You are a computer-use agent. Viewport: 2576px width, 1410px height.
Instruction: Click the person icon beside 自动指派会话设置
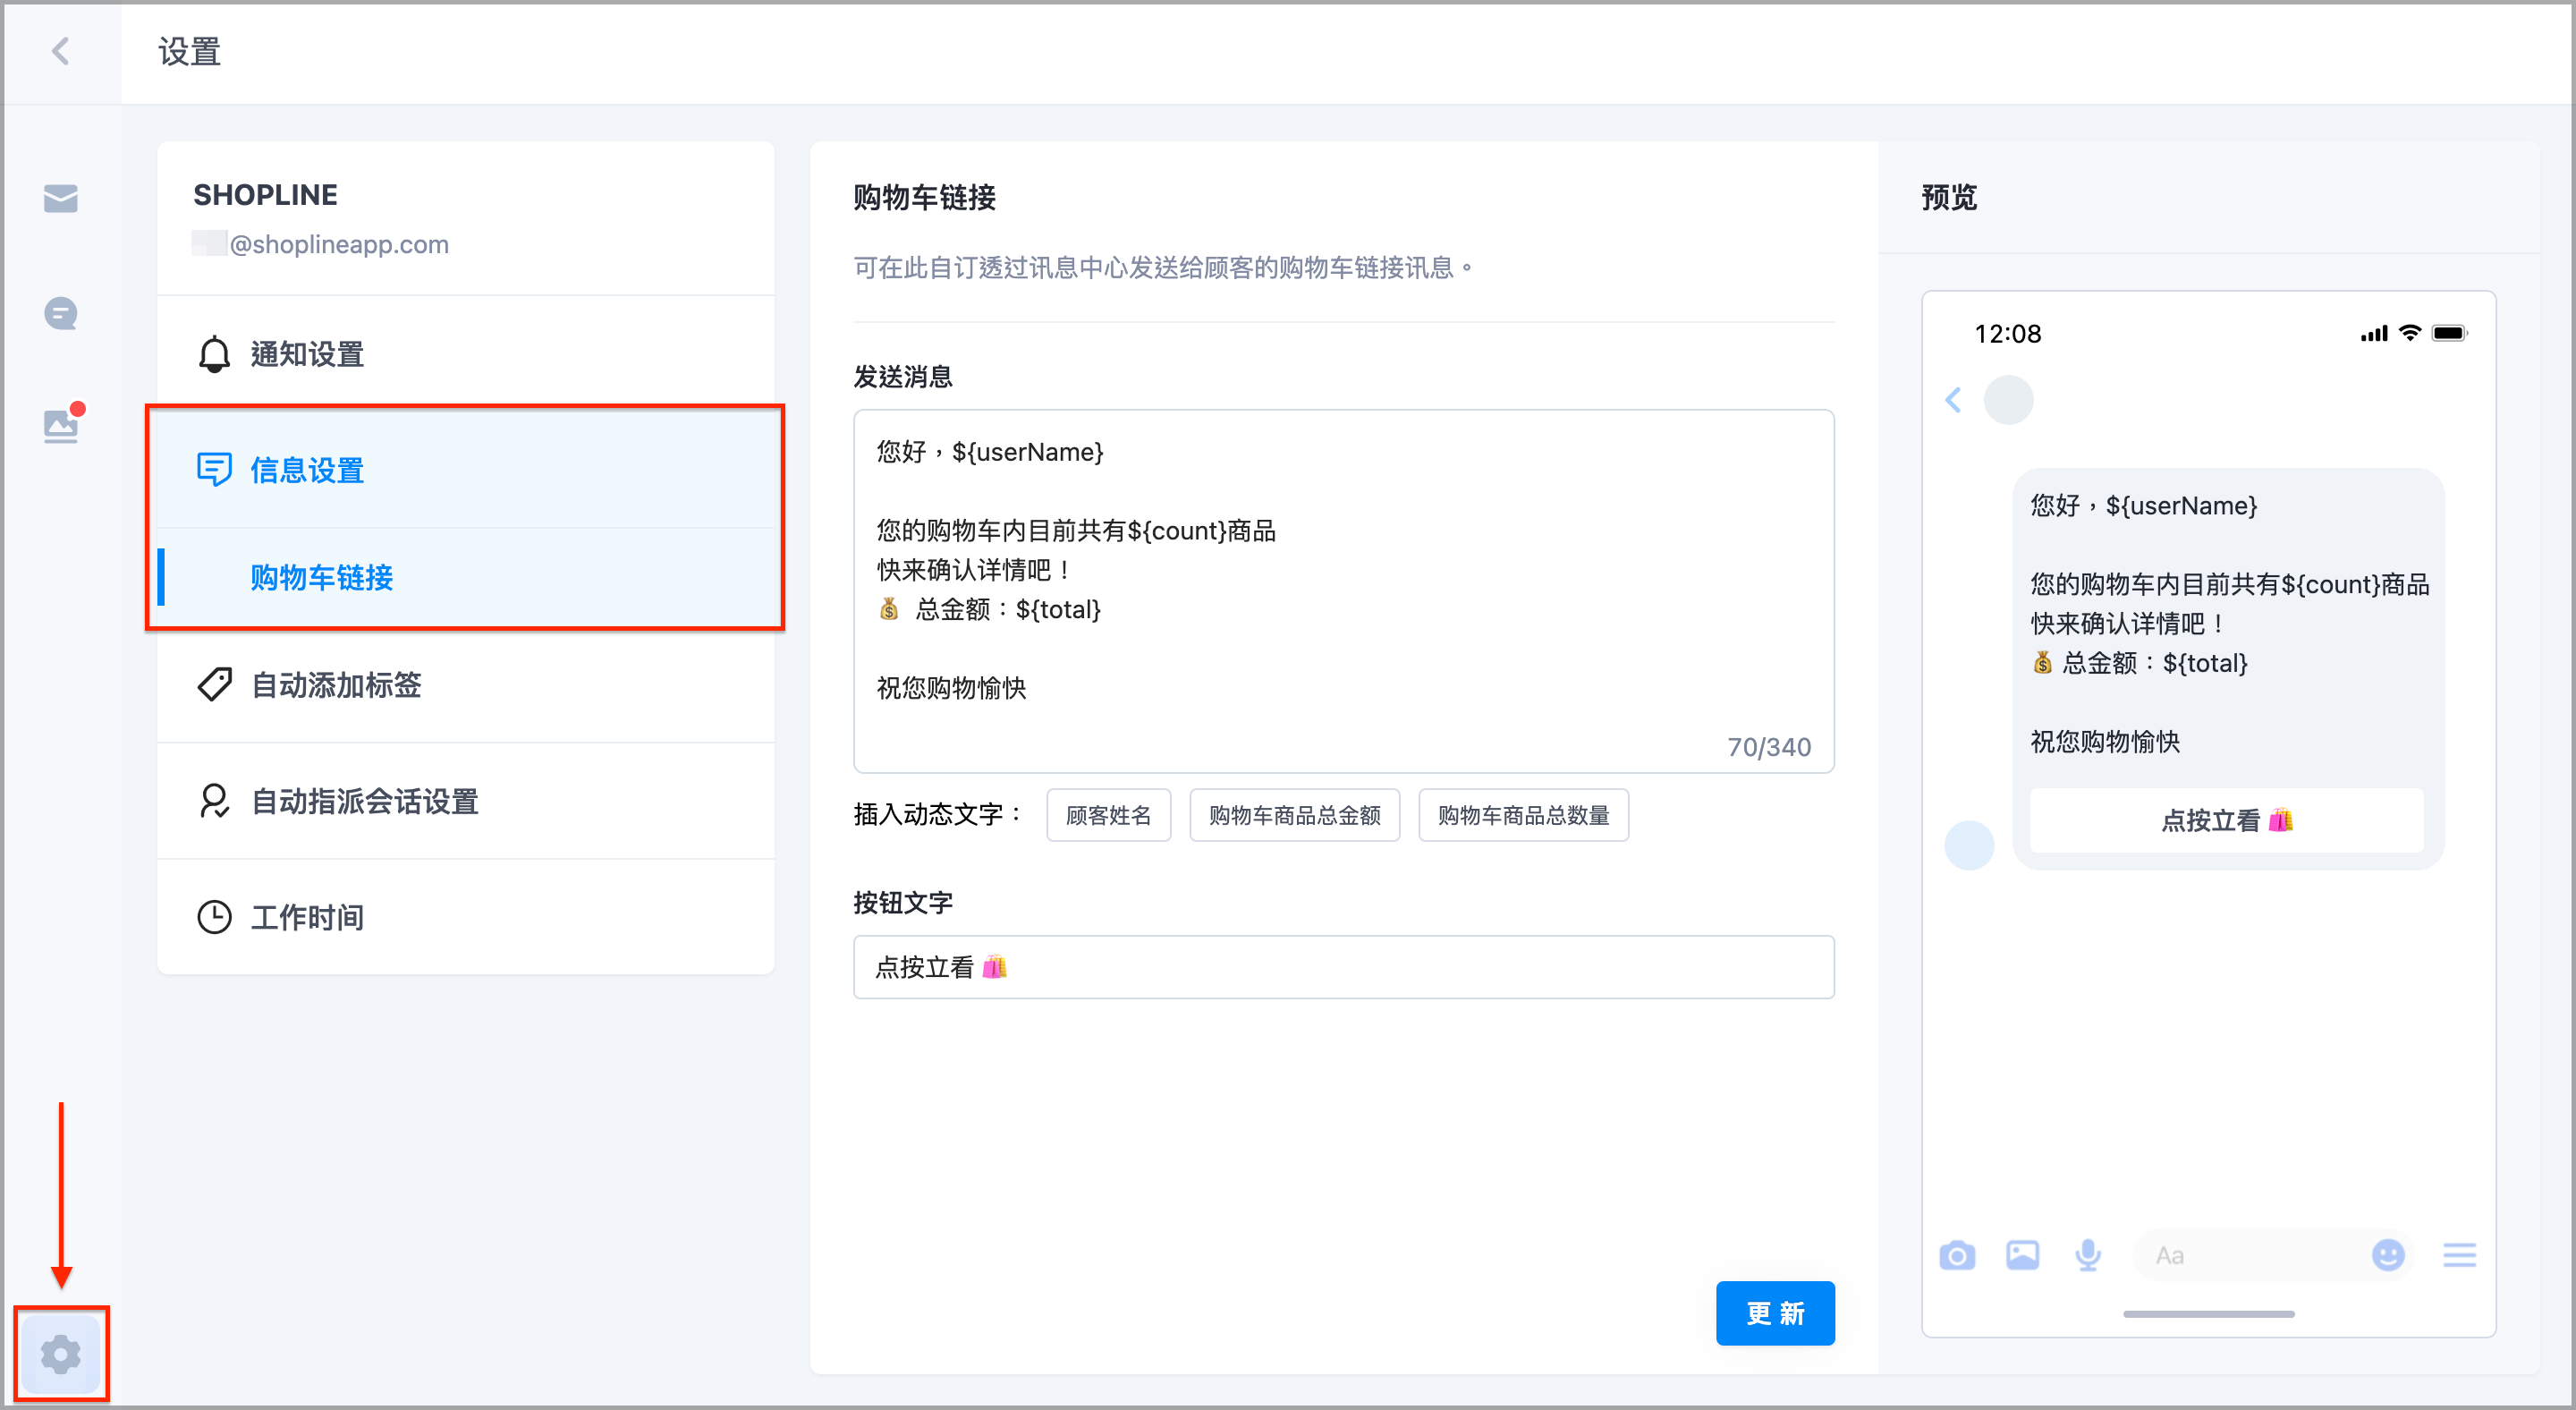(x=214, y=801)
